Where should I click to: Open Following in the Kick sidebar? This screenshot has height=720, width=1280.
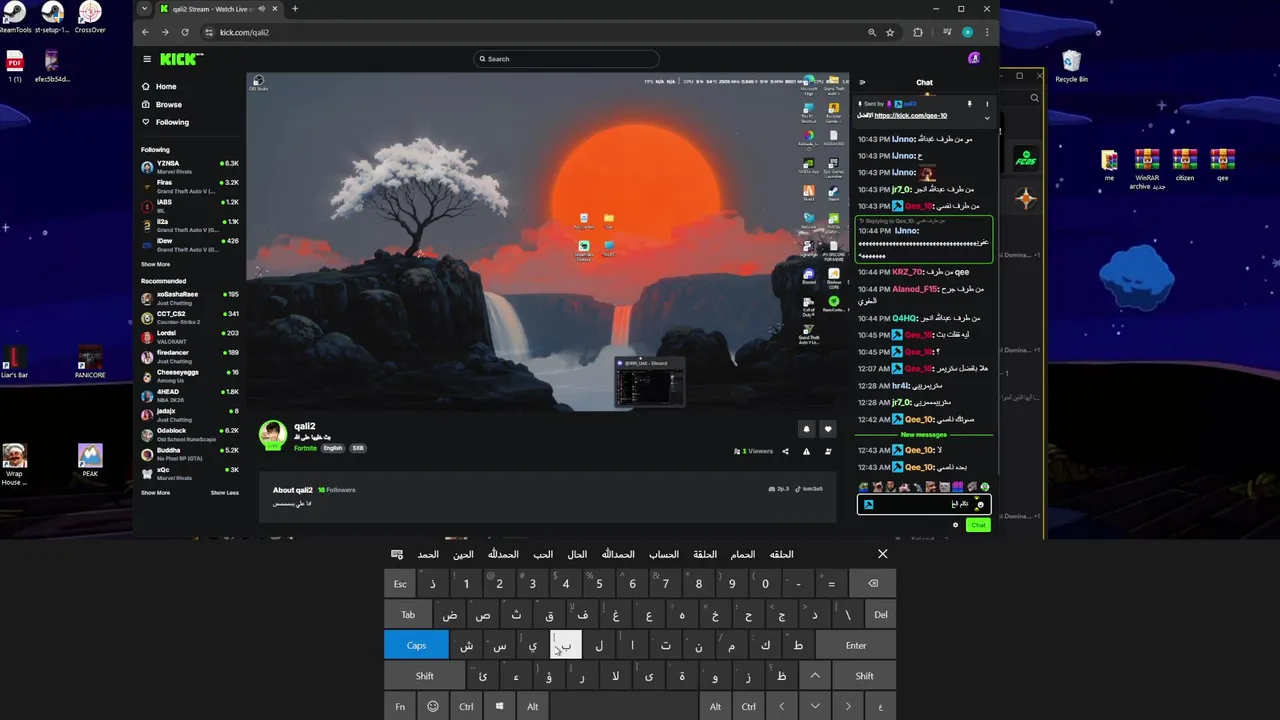point(165,122)
